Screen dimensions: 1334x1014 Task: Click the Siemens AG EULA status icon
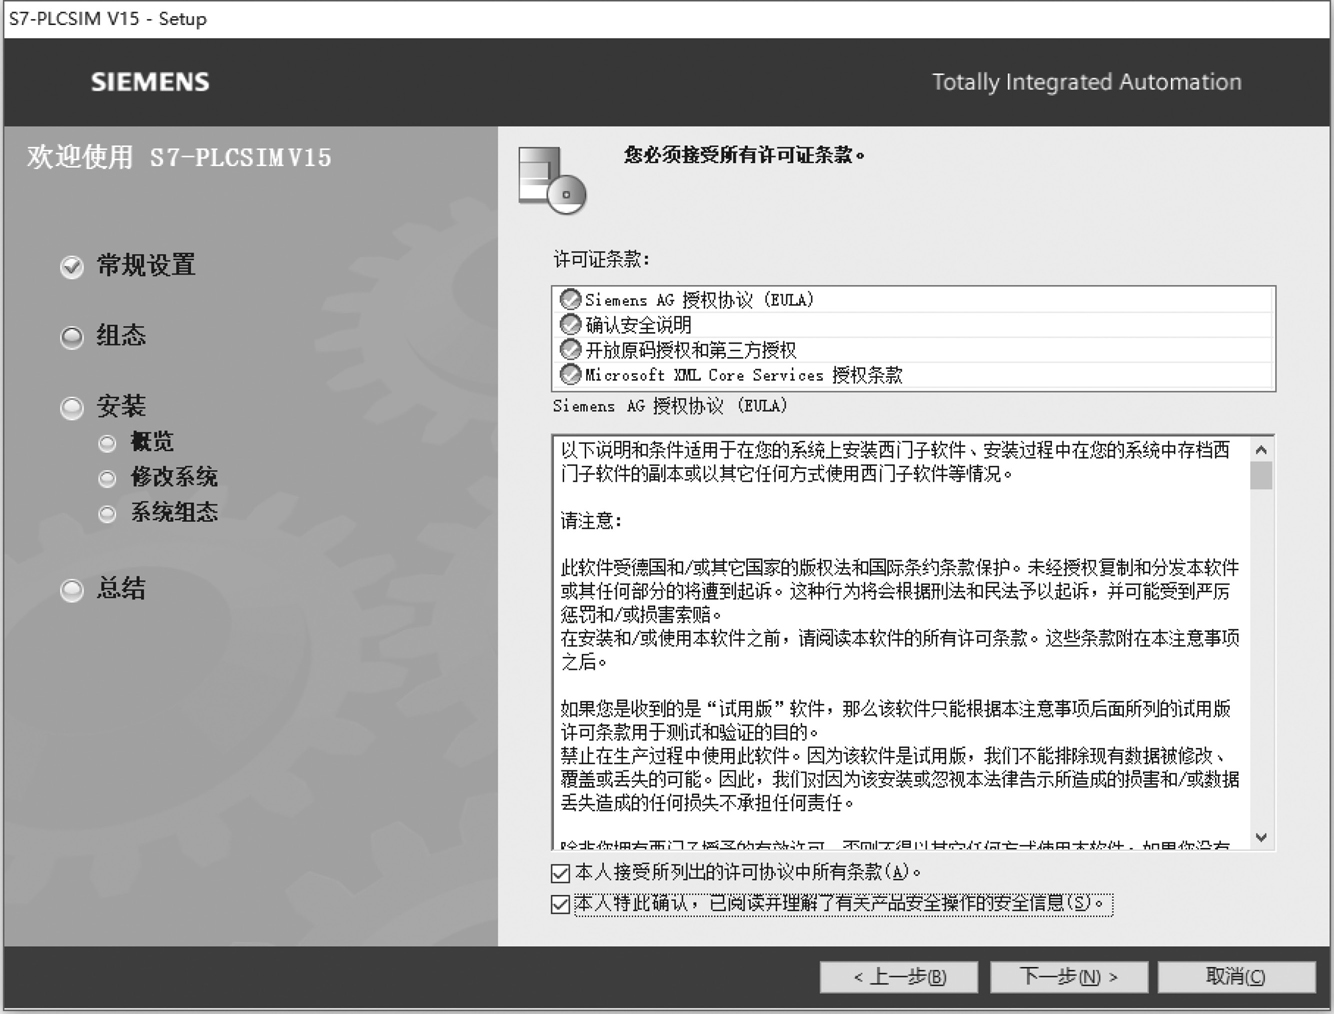click(571, 299)
